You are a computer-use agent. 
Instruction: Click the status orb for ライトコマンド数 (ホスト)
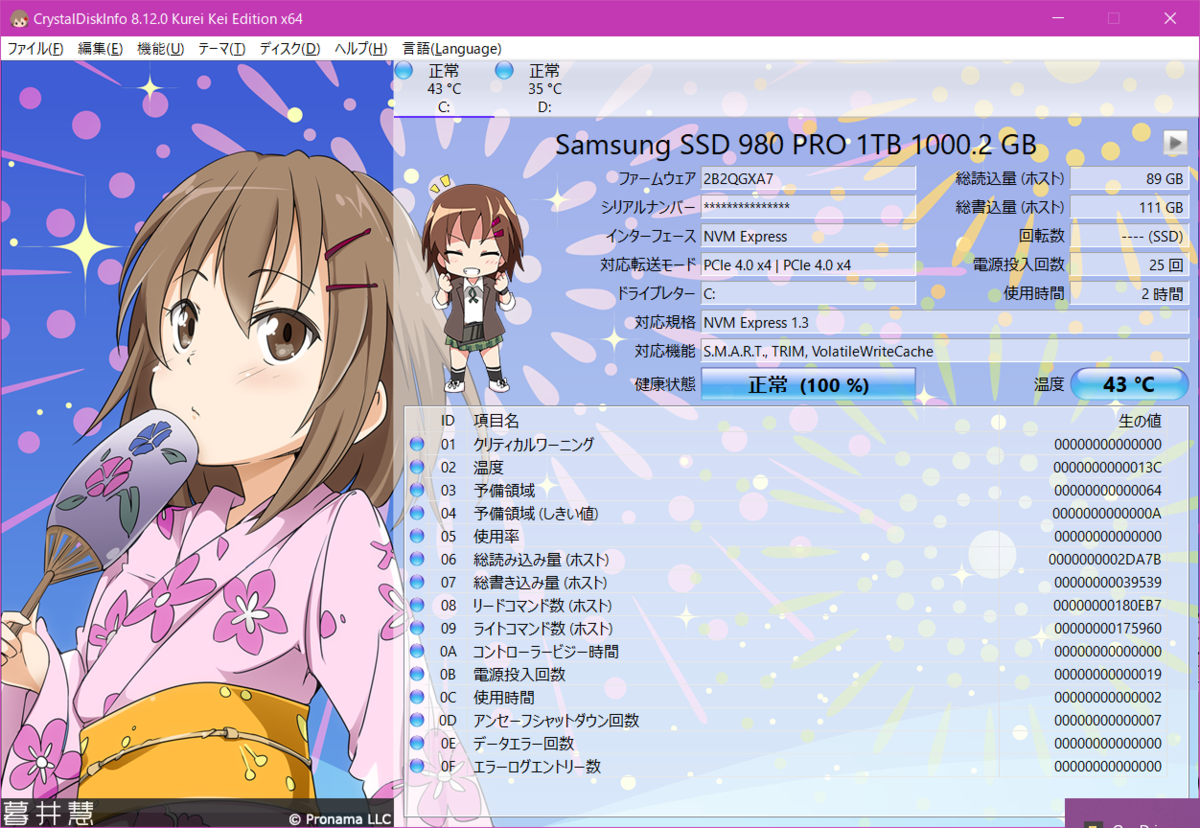click(x=417, y=628)
